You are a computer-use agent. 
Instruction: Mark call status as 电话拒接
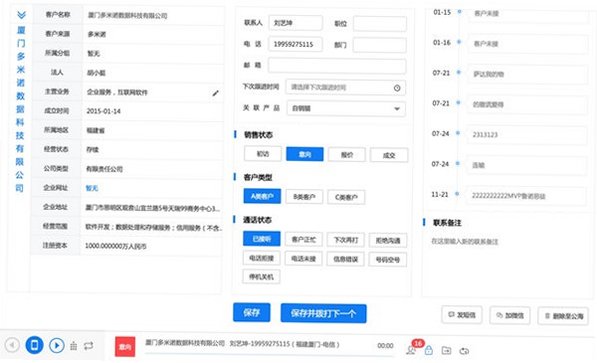tap(261, 258)
